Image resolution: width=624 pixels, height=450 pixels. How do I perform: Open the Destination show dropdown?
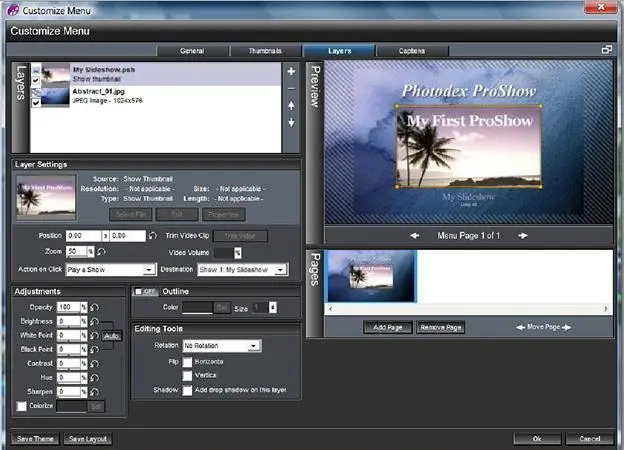[x=281, y=270]
